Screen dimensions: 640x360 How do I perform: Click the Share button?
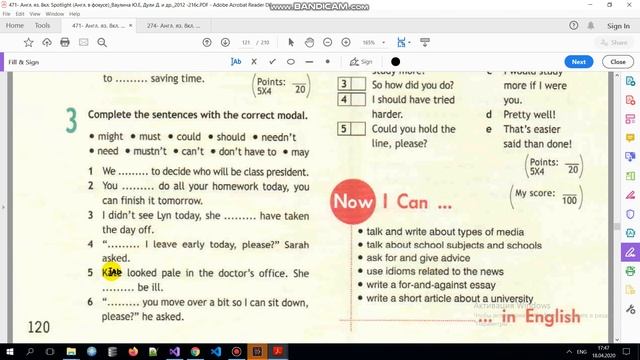(x=613, y=42)
